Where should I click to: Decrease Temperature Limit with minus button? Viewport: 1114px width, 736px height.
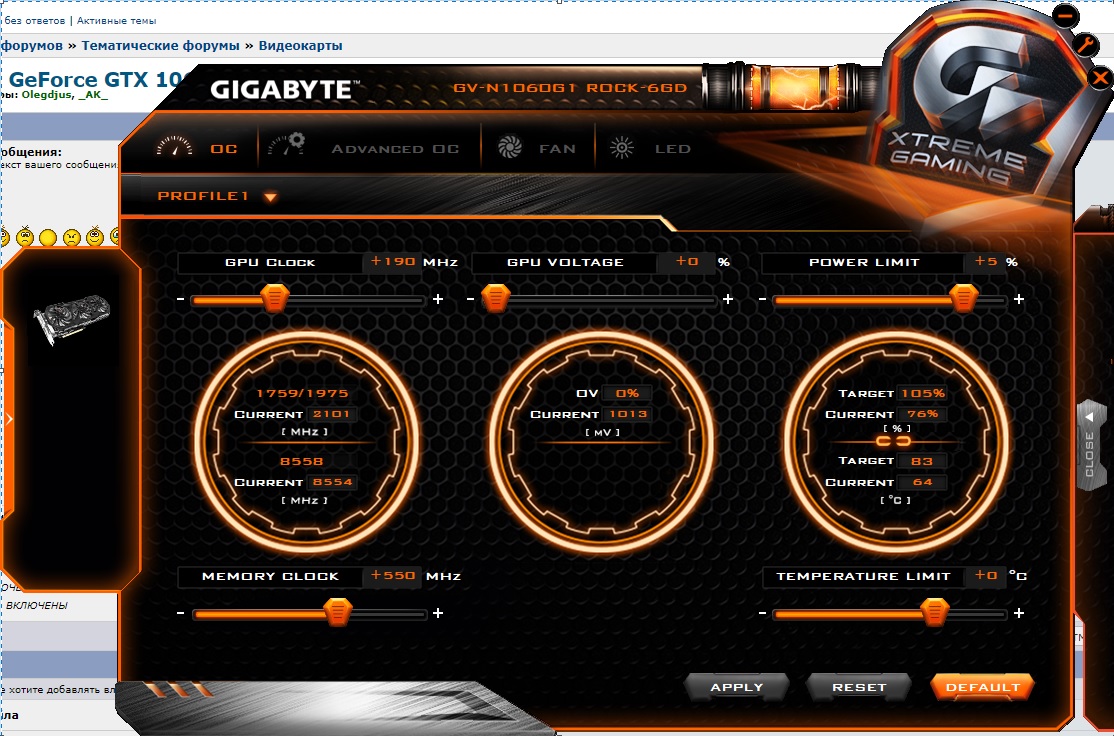[x=762, y=613]
